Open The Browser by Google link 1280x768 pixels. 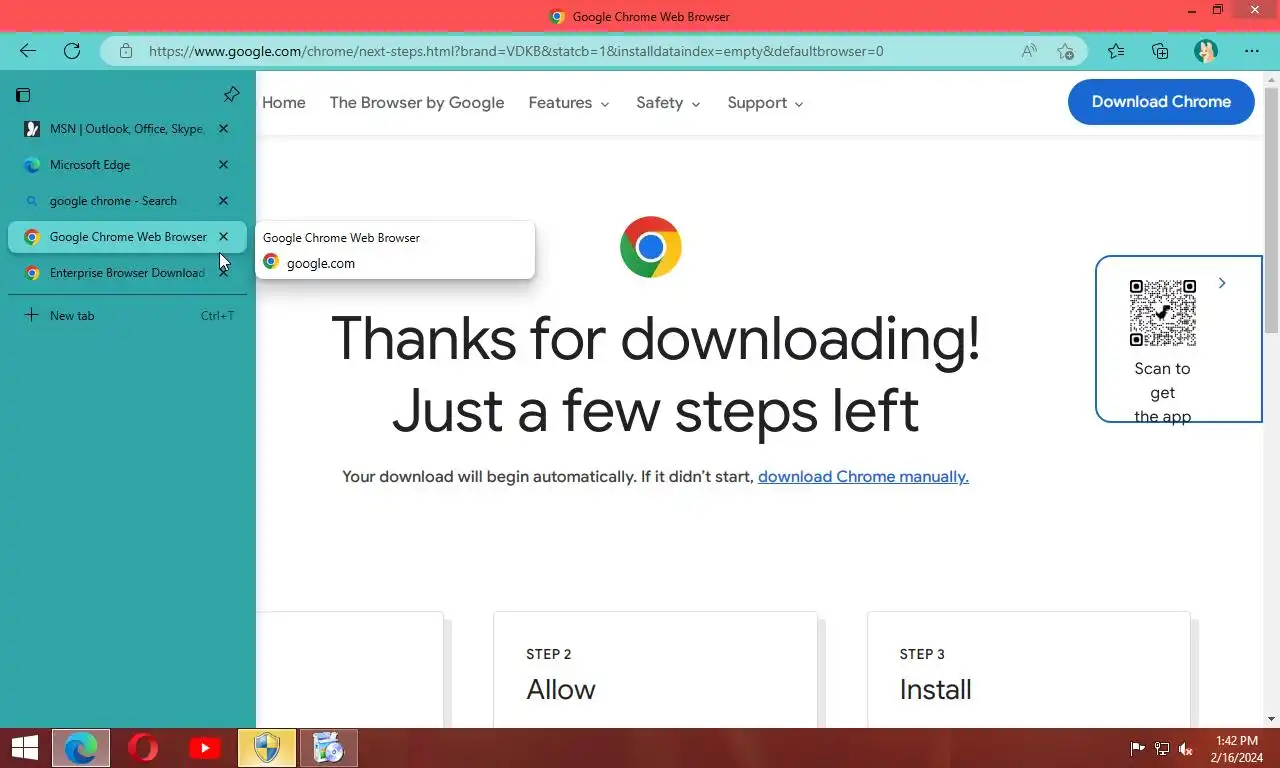417,103
